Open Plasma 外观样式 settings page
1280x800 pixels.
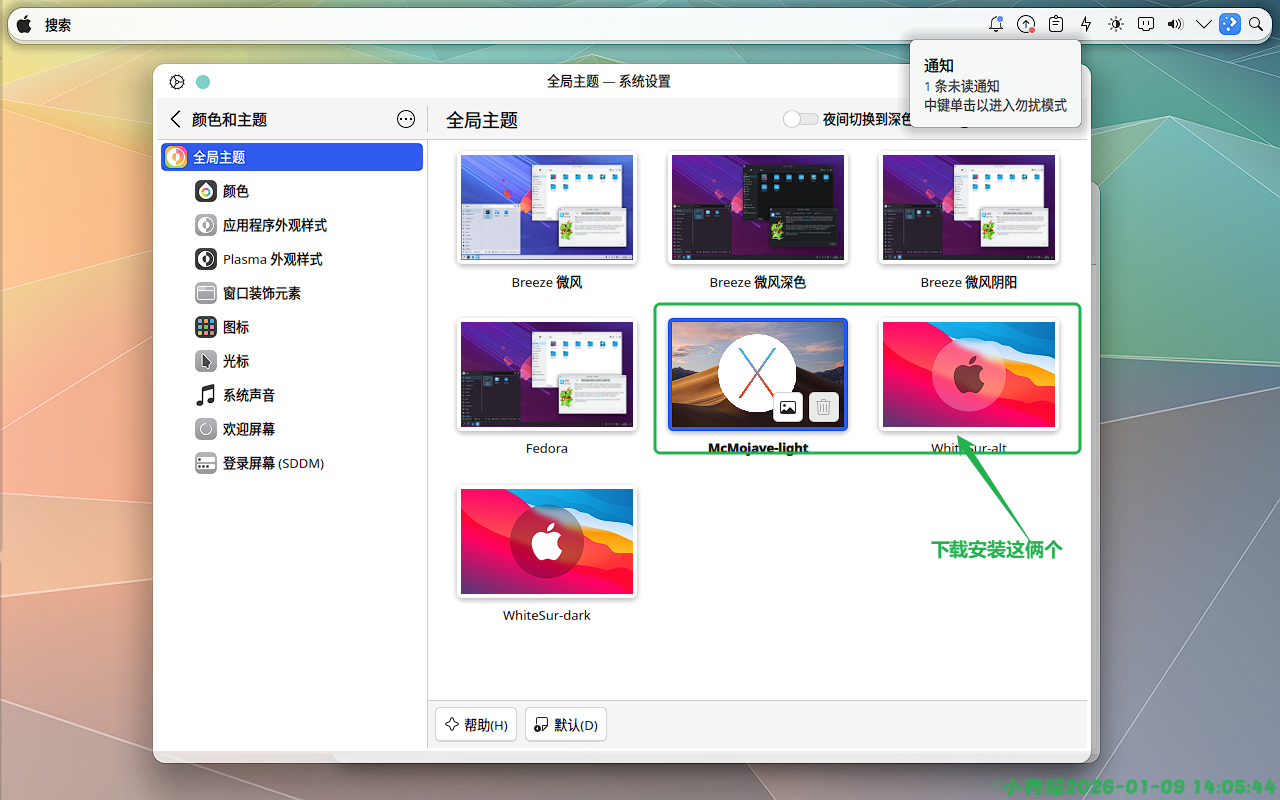pos(272,259)
